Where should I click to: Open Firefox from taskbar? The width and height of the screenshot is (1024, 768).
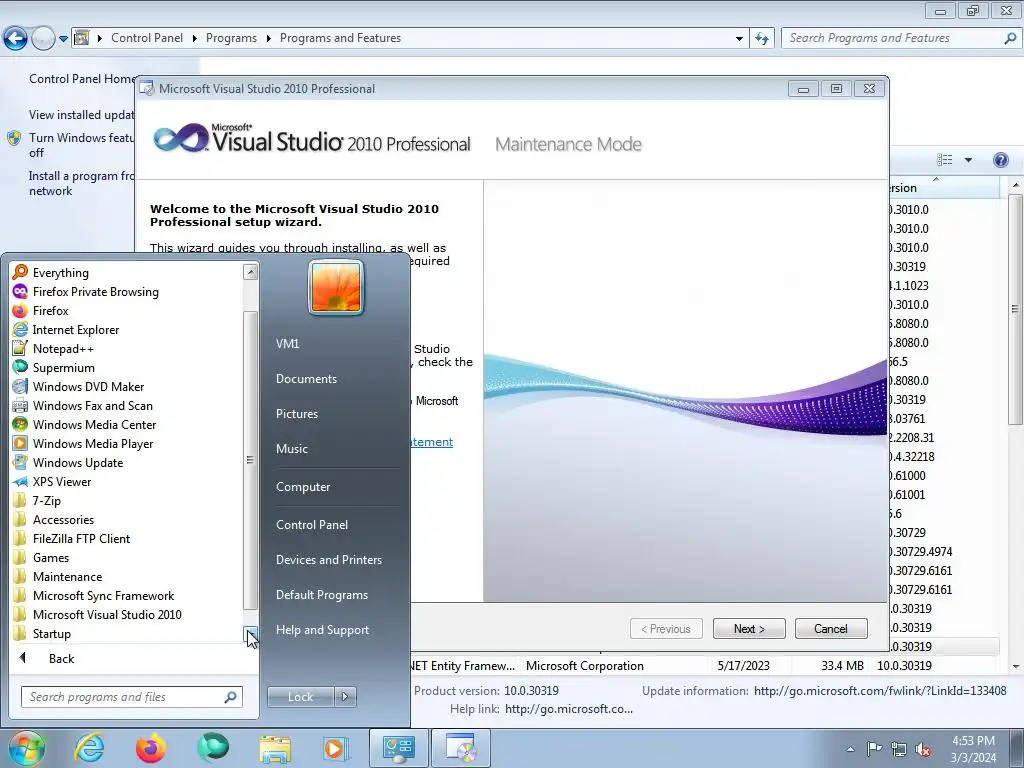click(151, 748)
